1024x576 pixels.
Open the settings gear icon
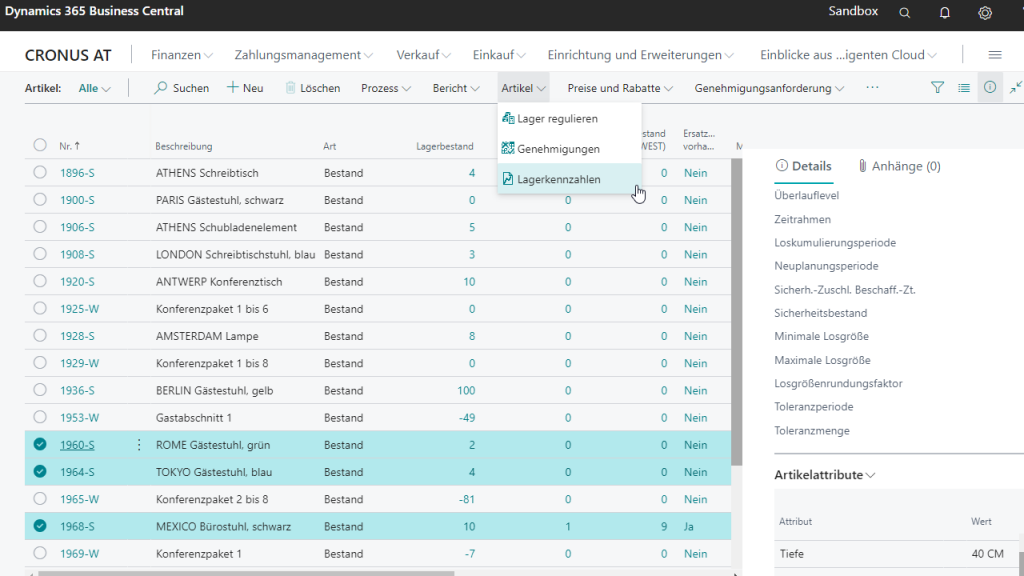pyautogui.click(x=985, y=13)
